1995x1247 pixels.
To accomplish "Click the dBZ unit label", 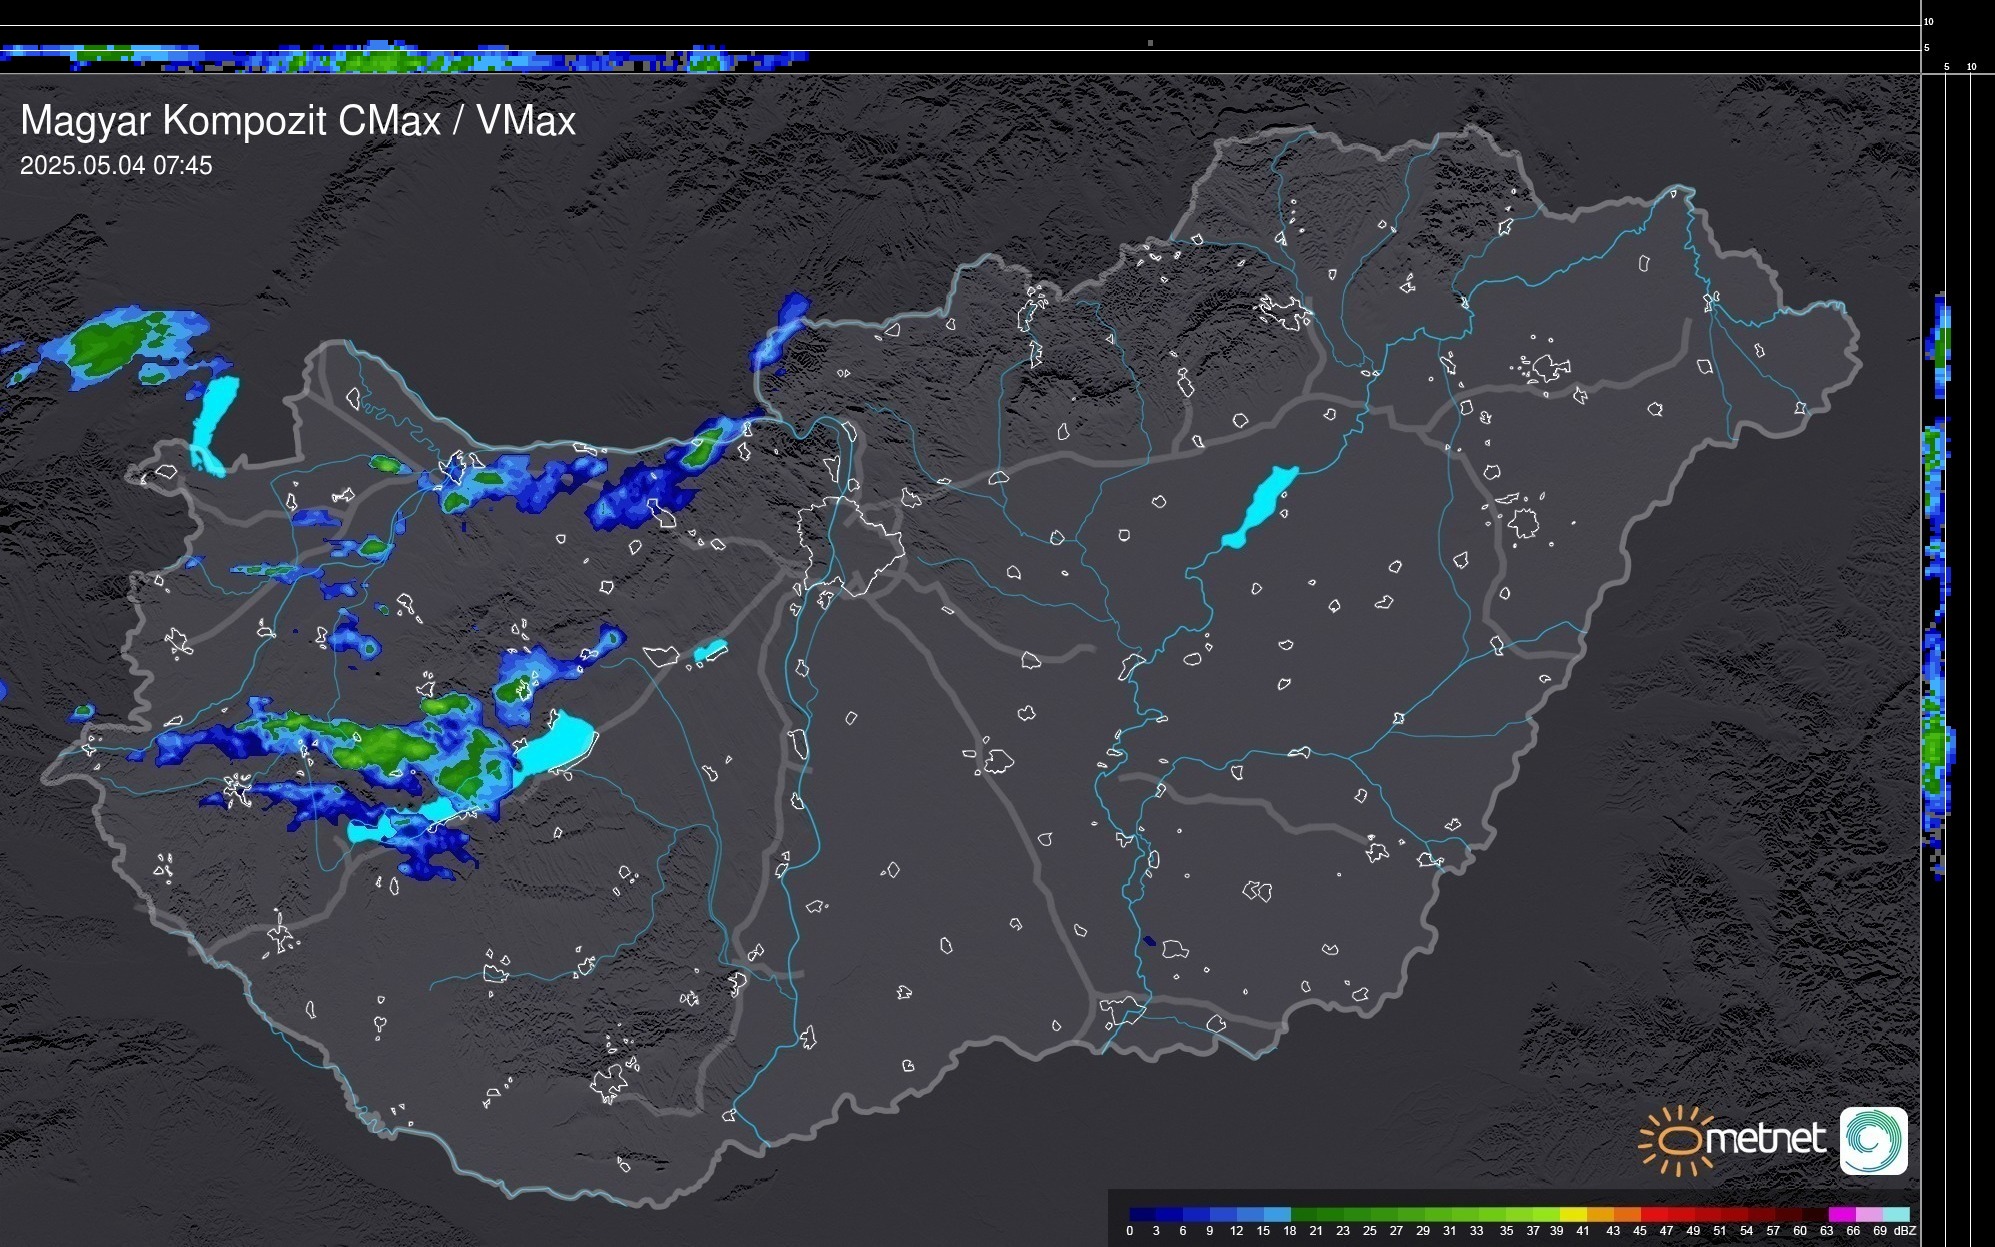I will click(1904, 1231).
